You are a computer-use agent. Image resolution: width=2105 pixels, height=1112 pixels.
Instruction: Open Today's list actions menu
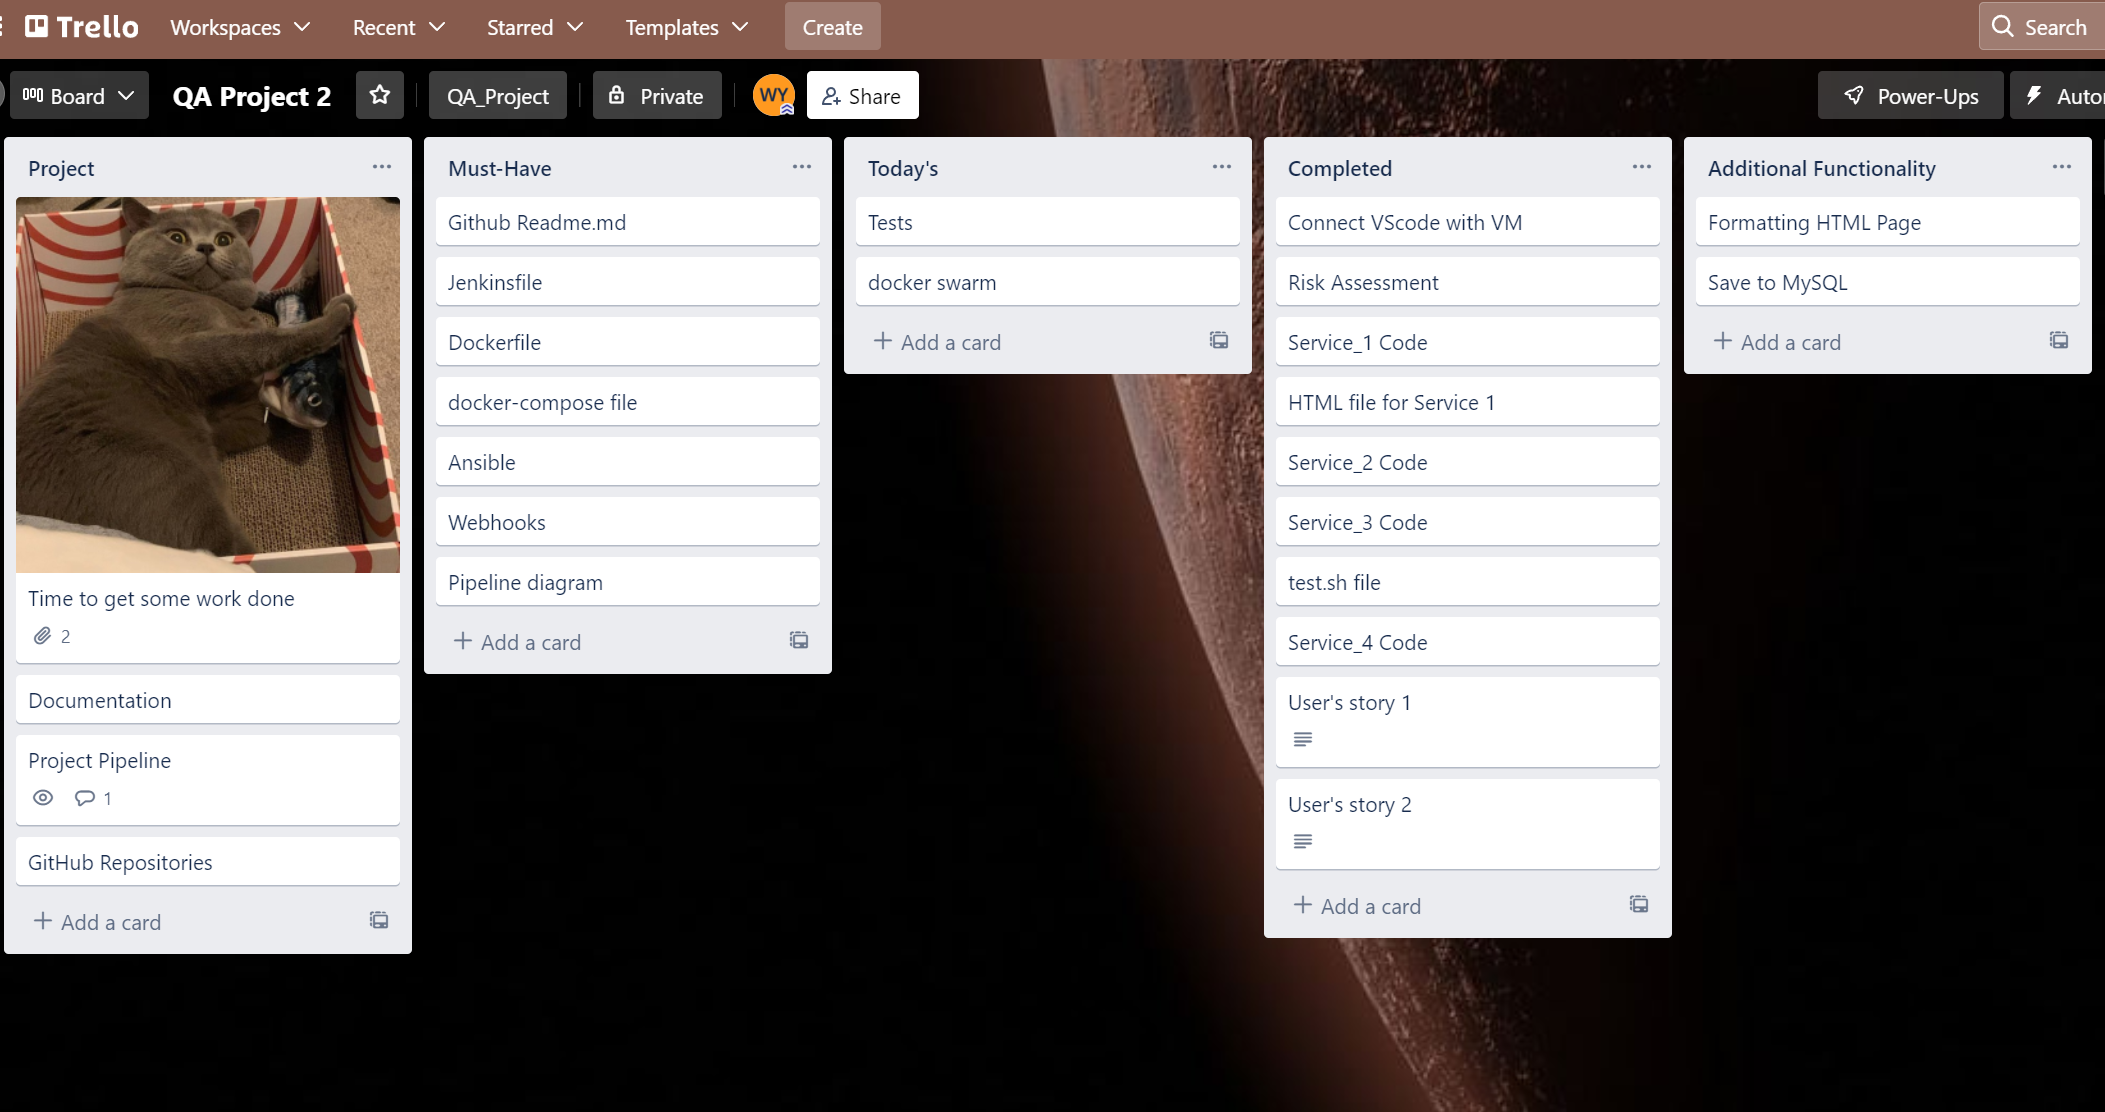click(x=1222, y=167)
